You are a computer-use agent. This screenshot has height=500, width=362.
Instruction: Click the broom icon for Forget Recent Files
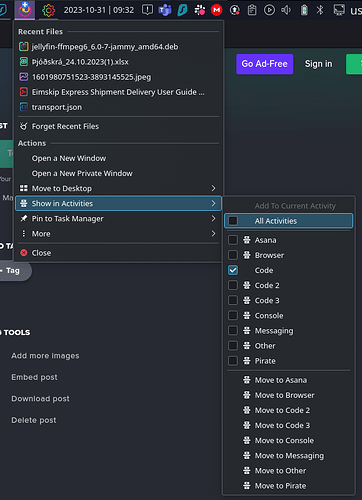point(24,126)
